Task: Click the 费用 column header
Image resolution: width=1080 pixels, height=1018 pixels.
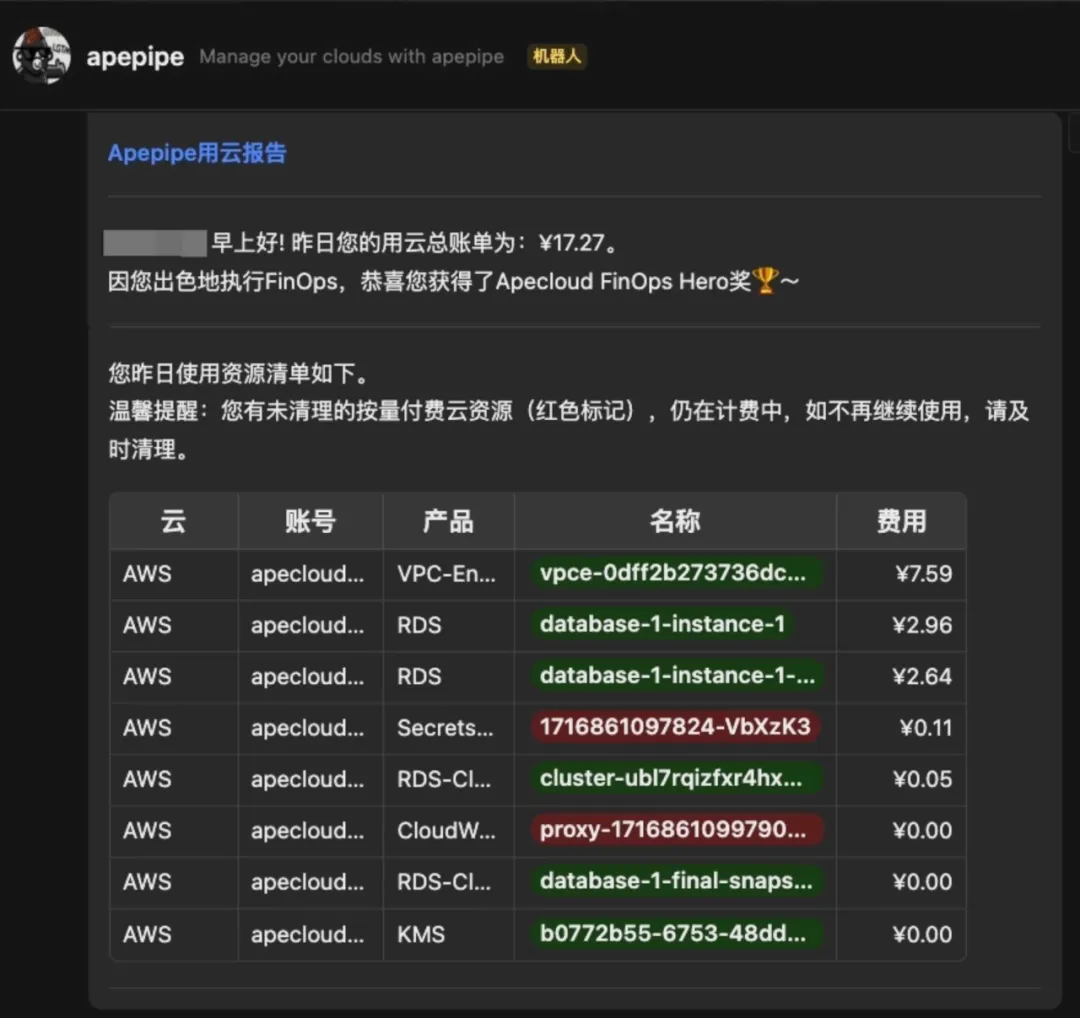Action: [x=901, y=521]
